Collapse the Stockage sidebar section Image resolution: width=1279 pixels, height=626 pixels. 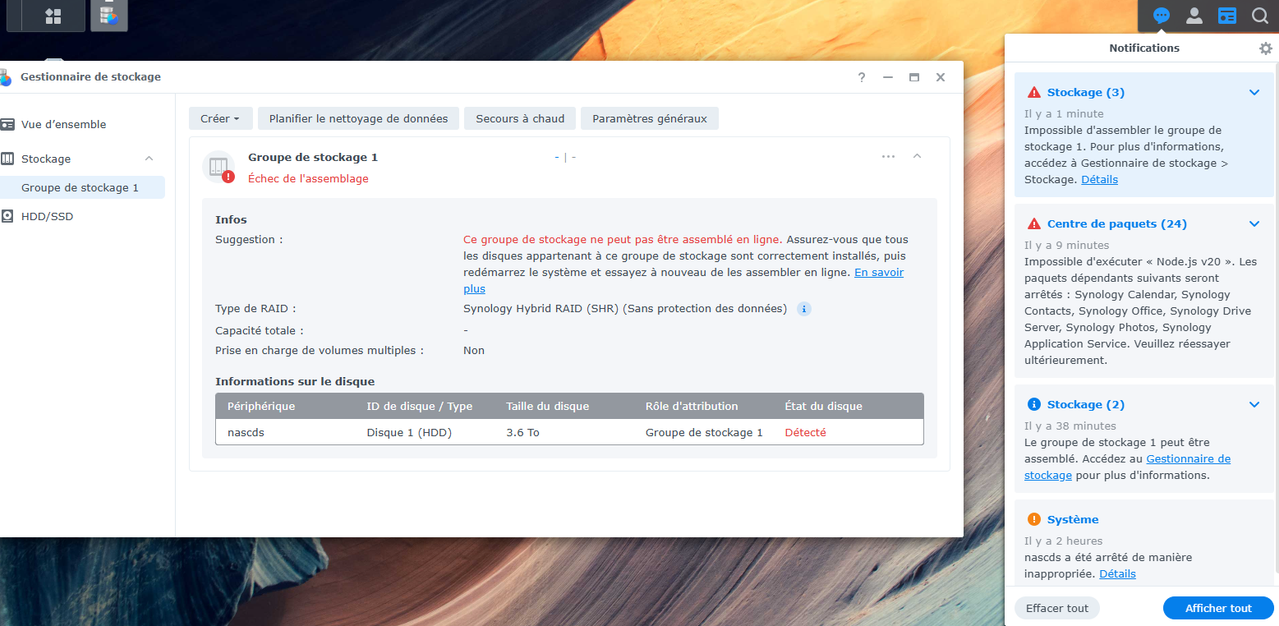point(149,159)
